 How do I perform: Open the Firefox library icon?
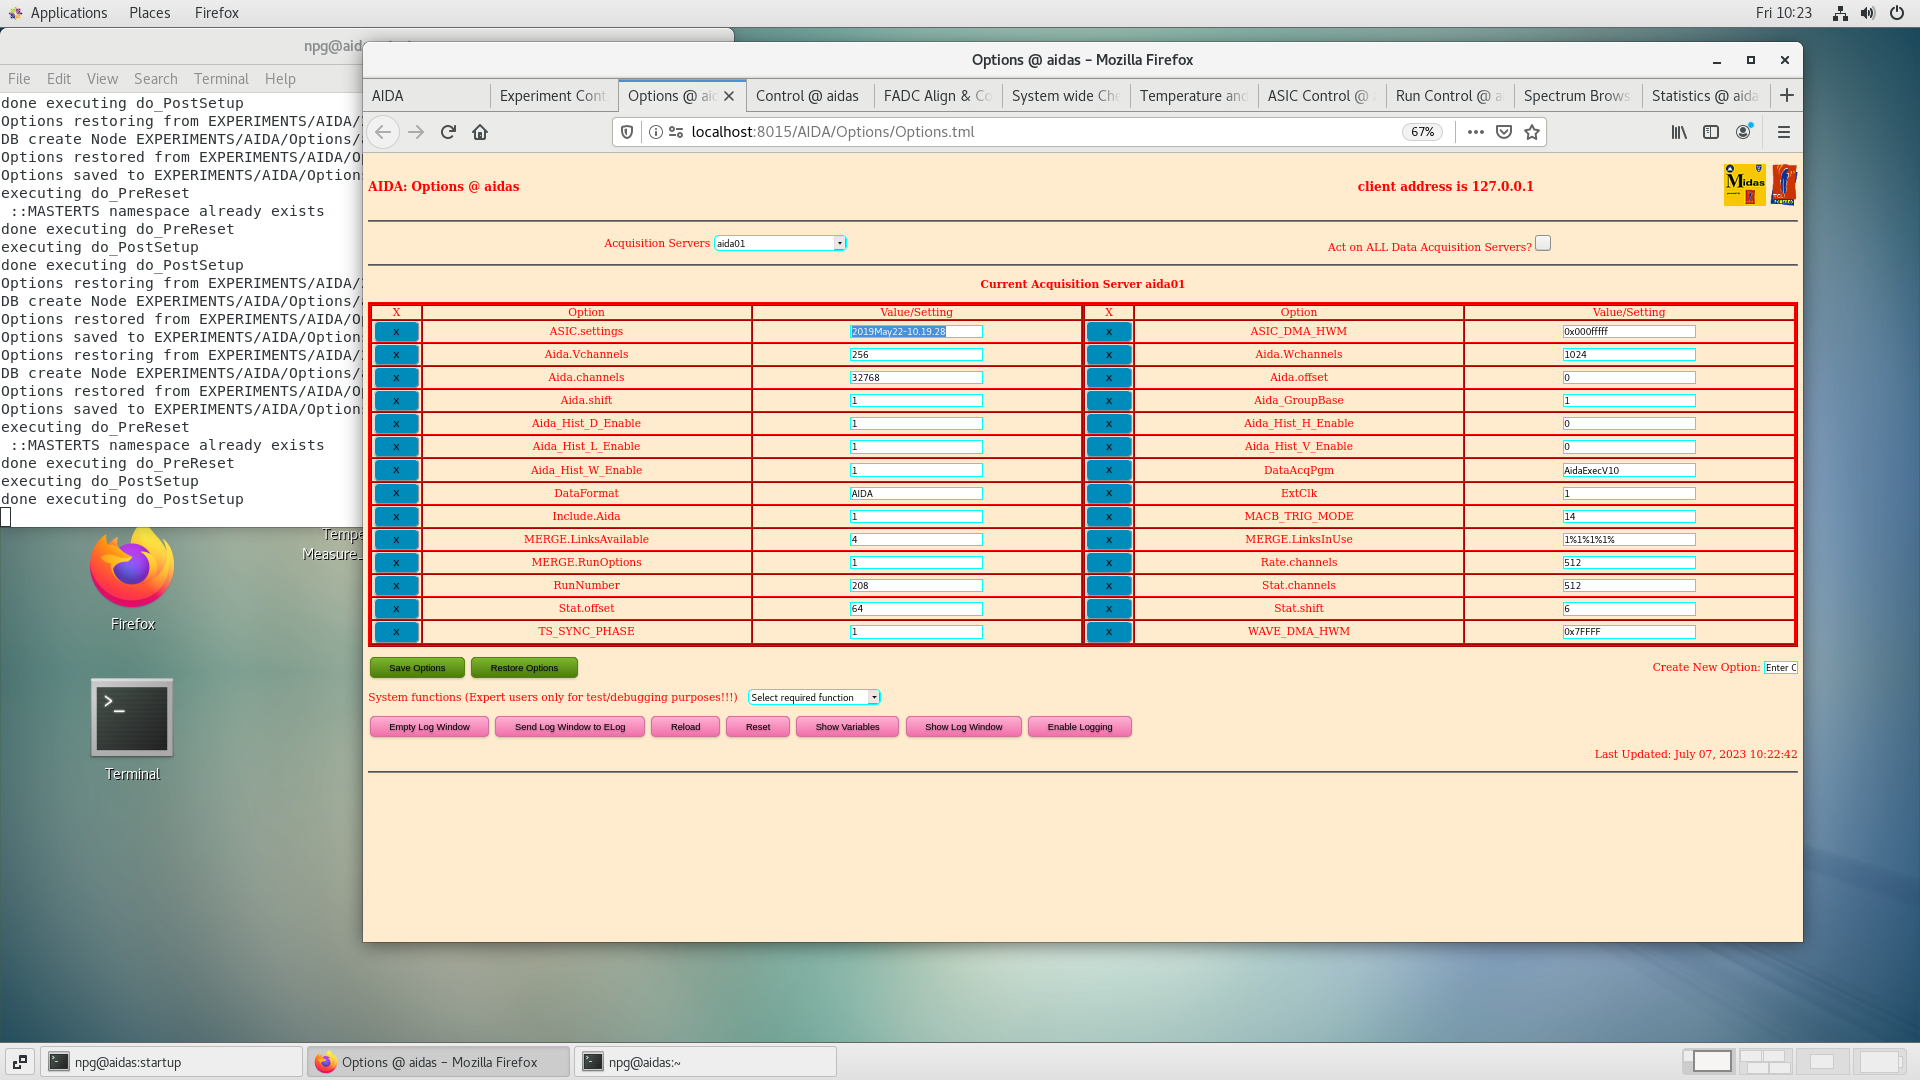click(x=1679, y=132)
